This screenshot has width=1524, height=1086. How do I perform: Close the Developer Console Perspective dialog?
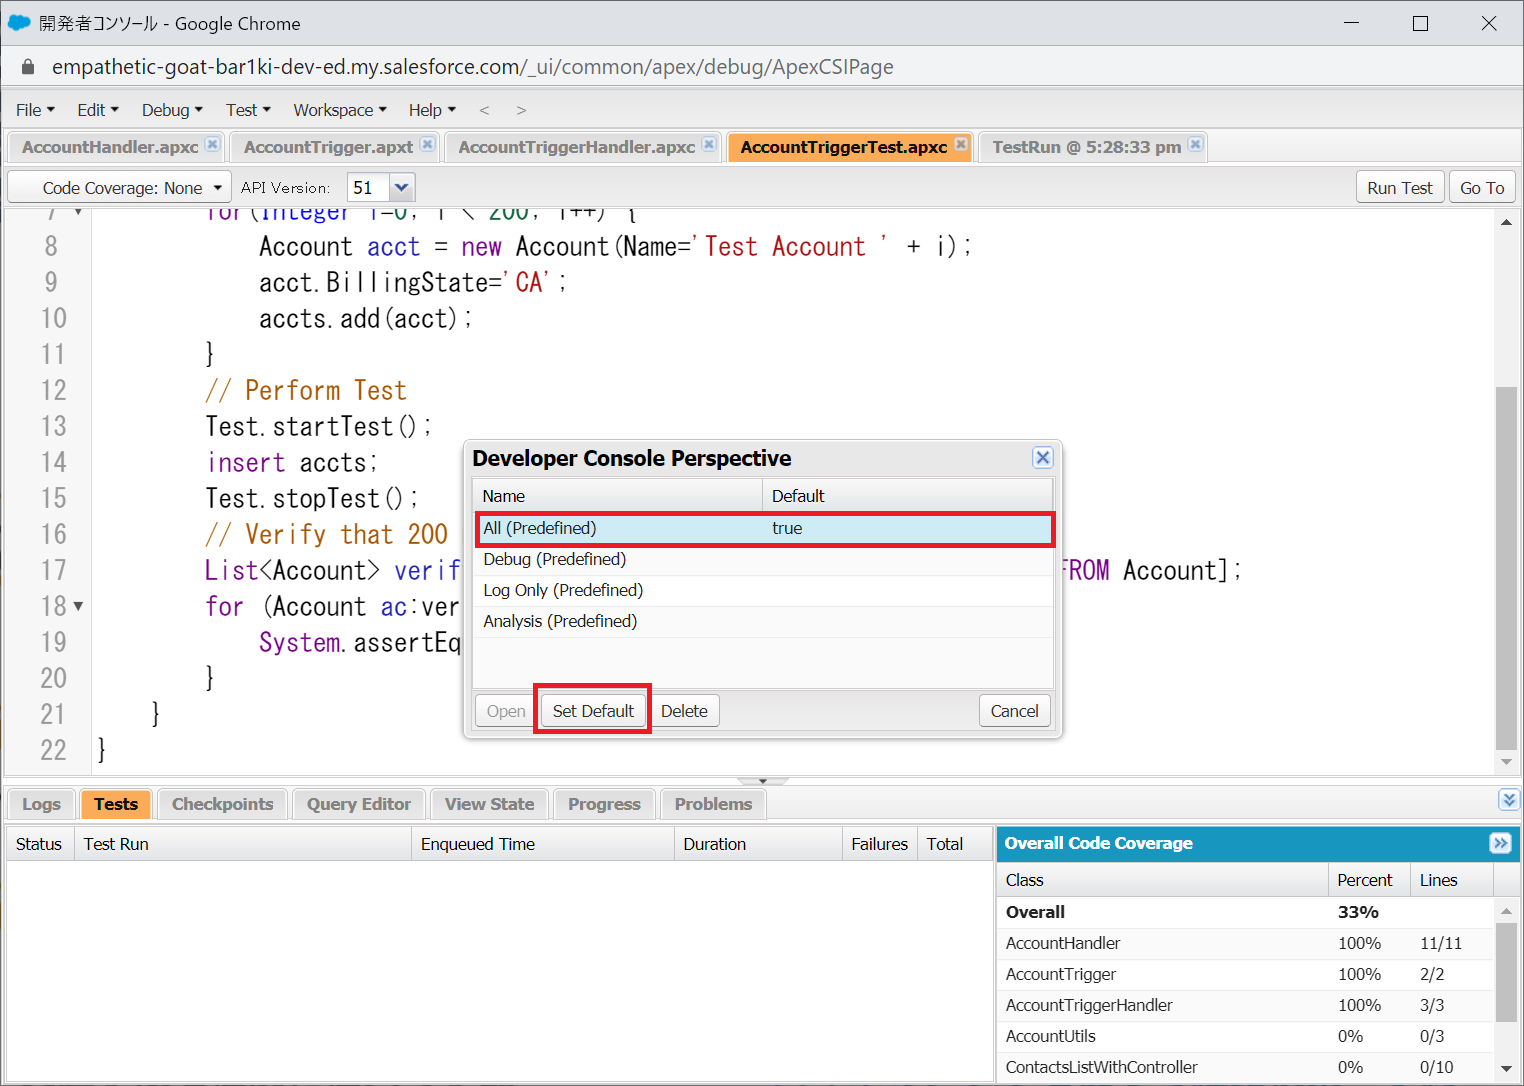(x=1043, y=458)
